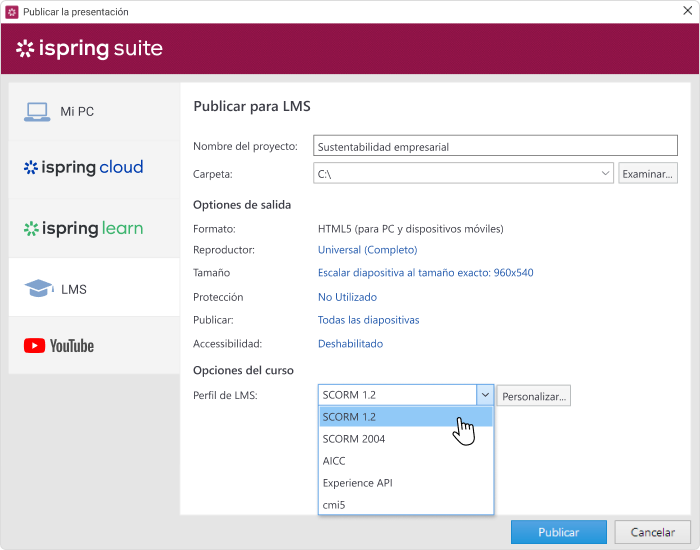Viewport: 700px width, 550px height.
Task: Open the Mi PC publishing tab
Action: [94, 112]
